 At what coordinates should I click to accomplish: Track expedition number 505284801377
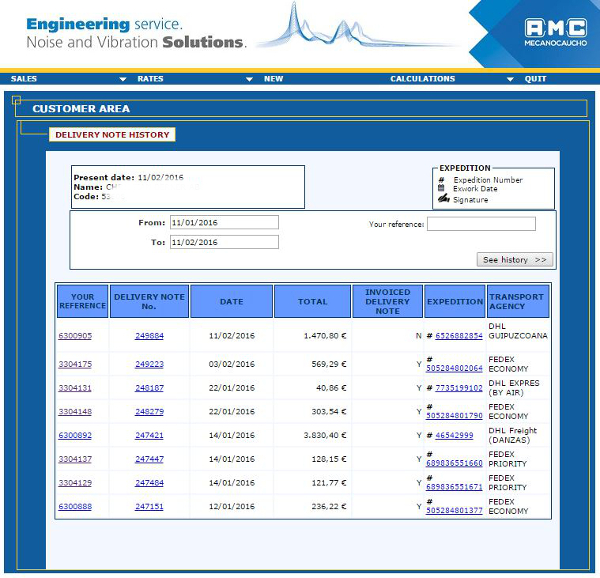pyautogui.click(x=454, y=510)
